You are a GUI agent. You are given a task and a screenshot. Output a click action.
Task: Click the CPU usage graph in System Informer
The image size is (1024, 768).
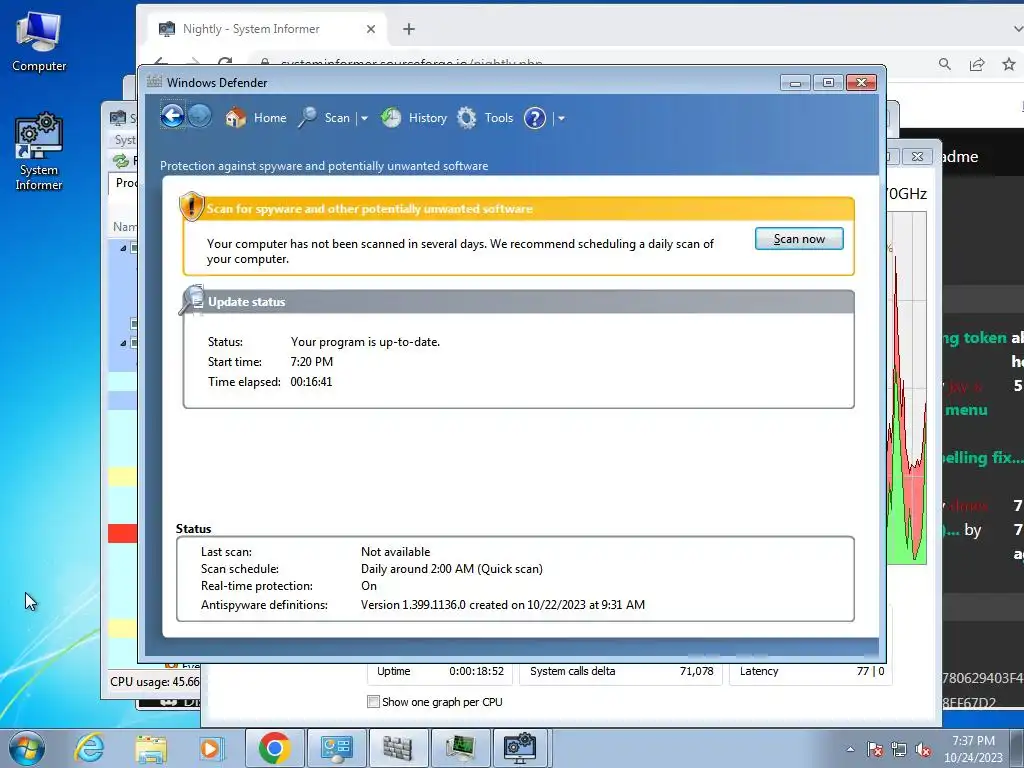pos(906,389)
